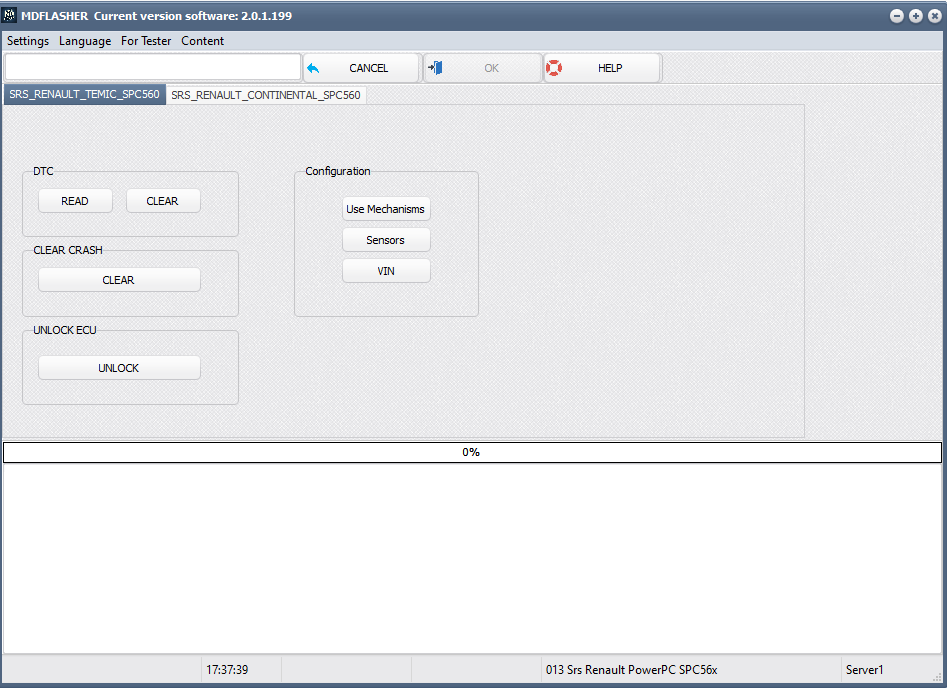Click the empty log output area
Viewport: 947px width, 688px height.
pos(472,558)
